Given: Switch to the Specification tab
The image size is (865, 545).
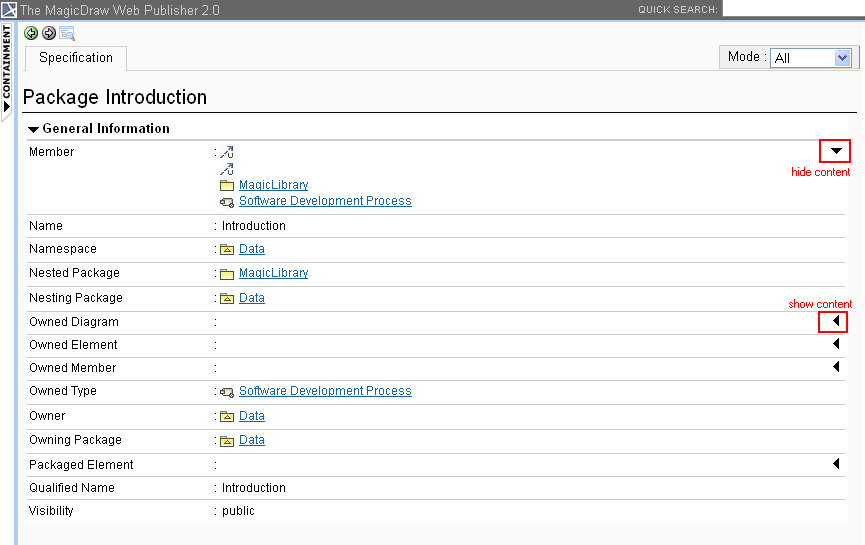Looking at the screenshot, I should point(76,58).
